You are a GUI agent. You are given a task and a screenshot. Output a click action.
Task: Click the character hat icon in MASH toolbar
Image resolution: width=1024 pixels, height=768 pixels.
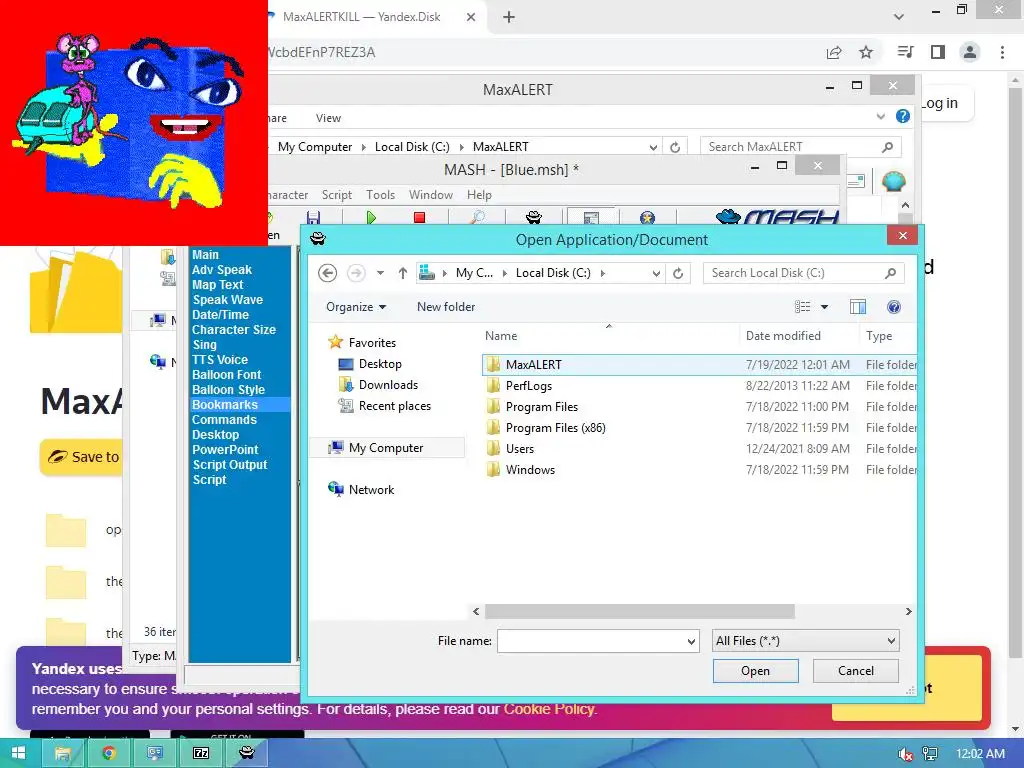(534, 217)
